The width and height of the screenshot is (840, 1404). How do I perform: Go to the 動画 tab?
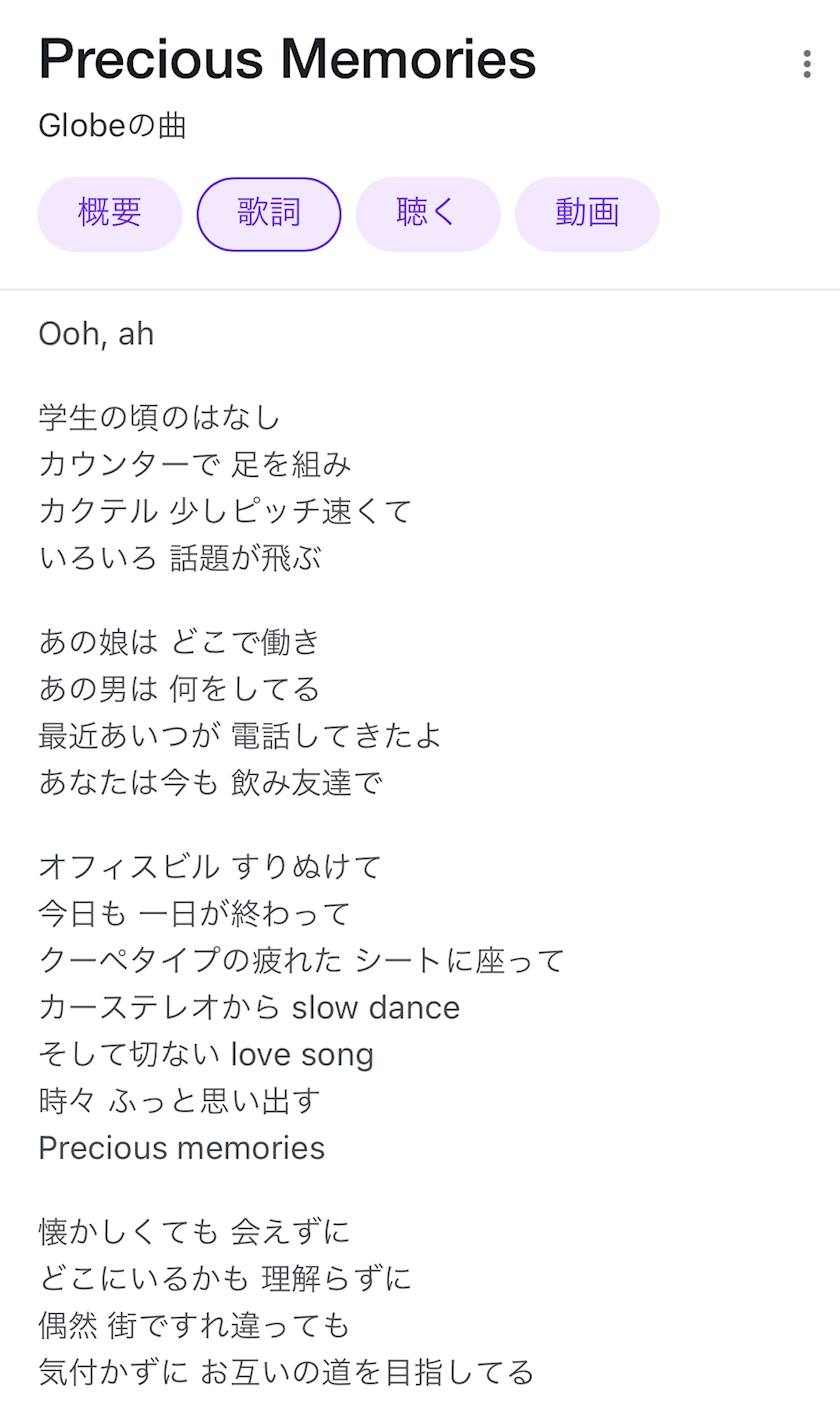(x=587, y=213)
